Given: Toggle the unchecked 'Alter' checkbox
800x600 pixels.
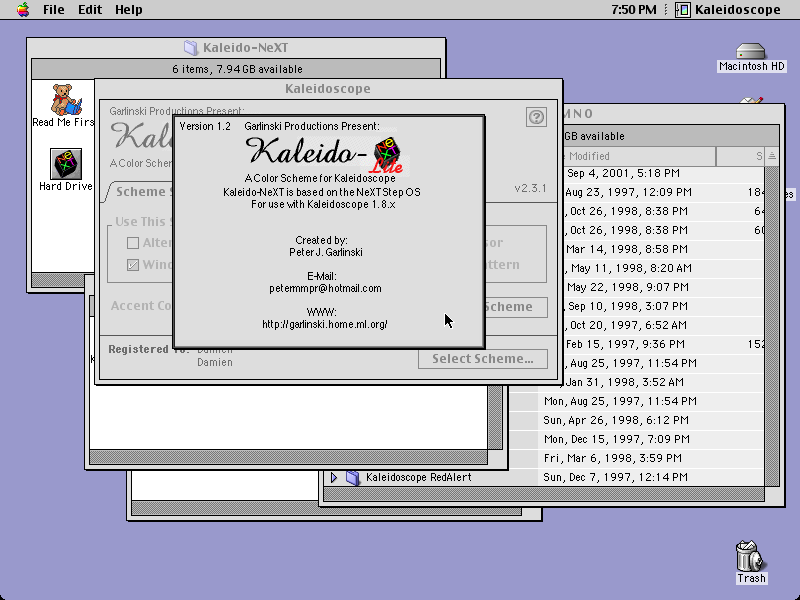Looking at the screenshot, I should pos(133,243).
